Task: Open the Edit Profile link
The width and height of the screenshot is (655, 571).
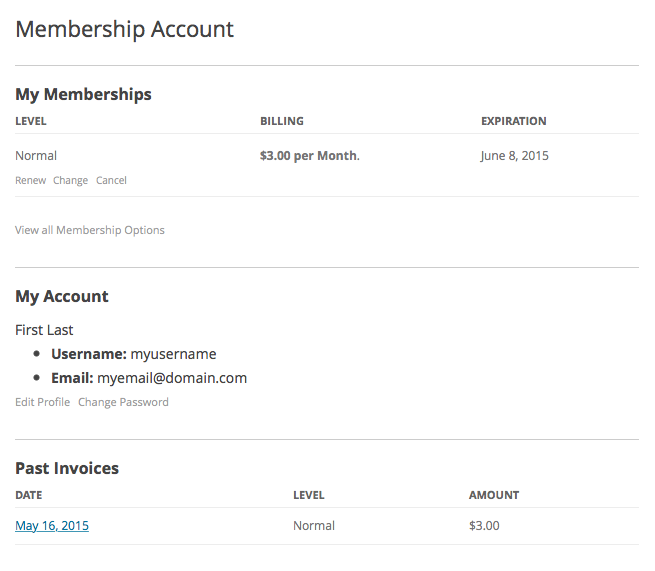Action: tap(42, 402)
